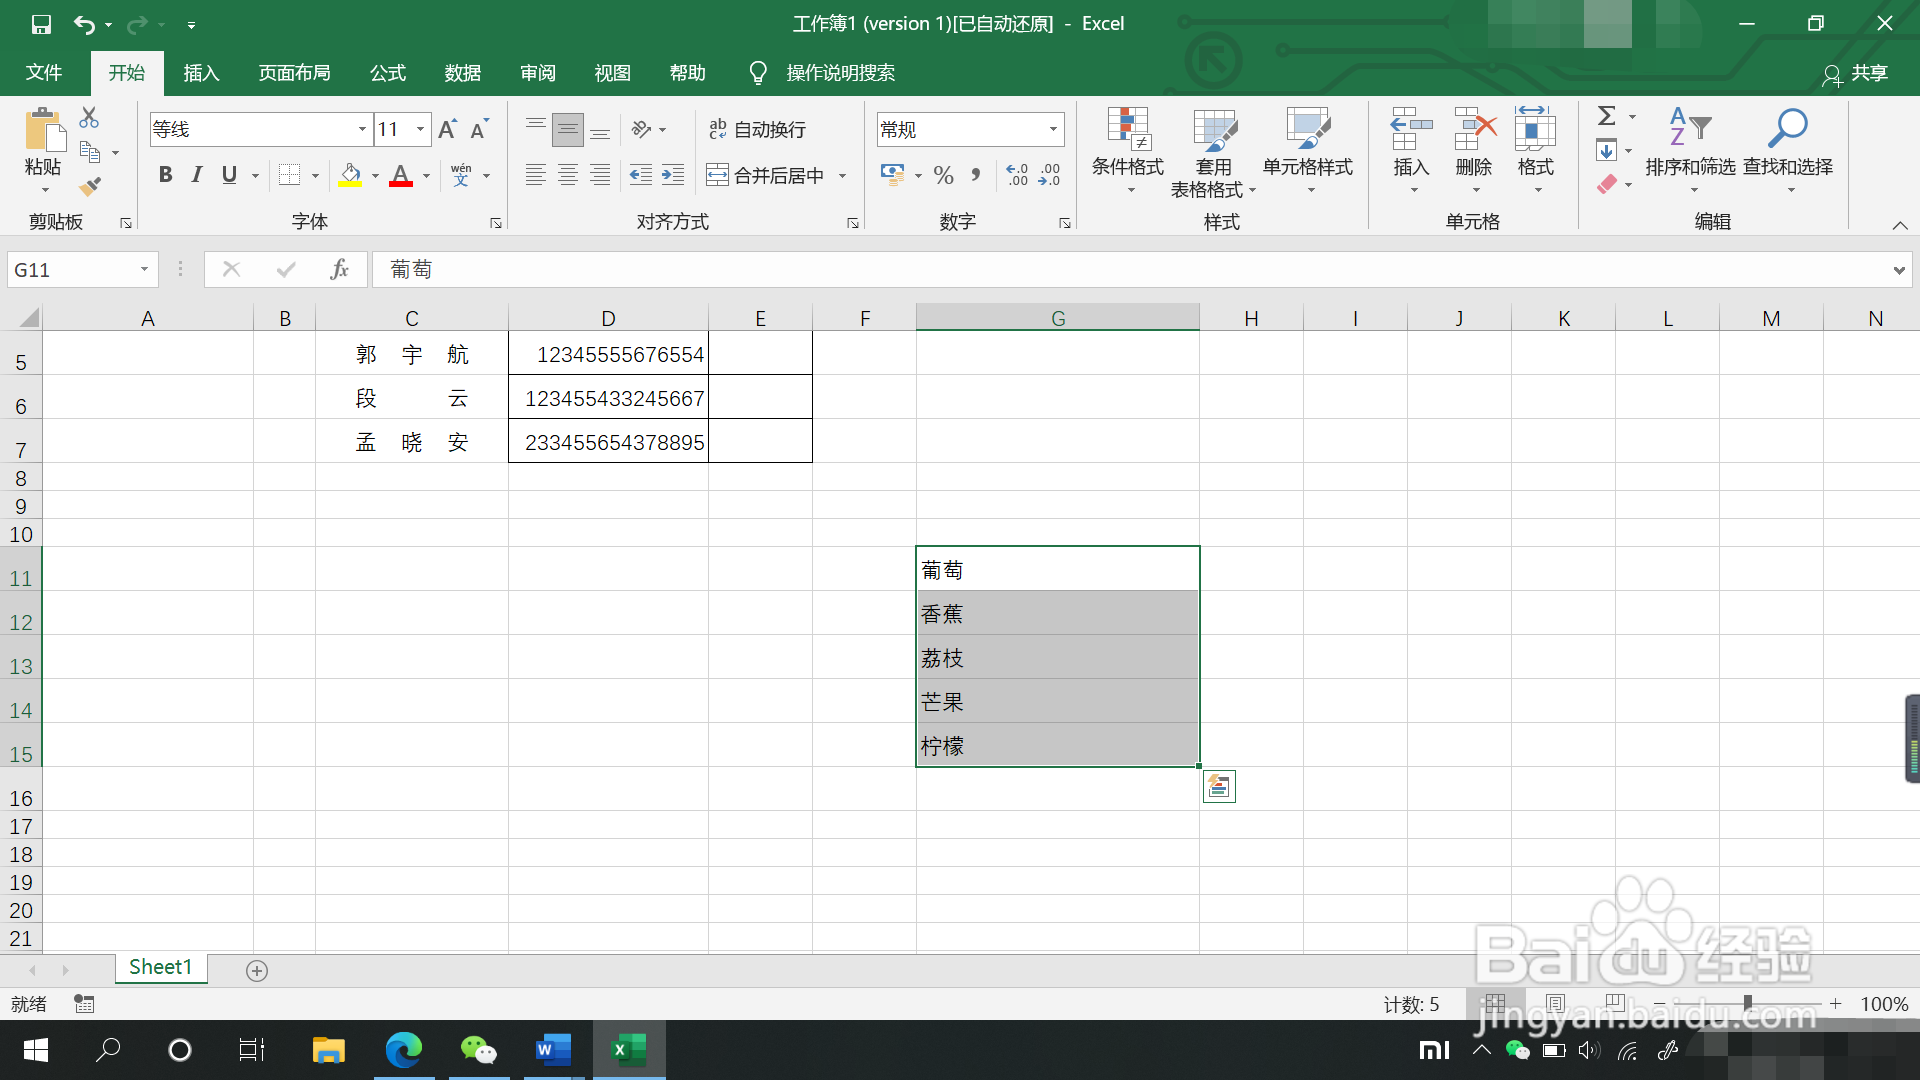Click the Increase Decimal icon
This screenshot has width=1920, height=1080.
1017,175
